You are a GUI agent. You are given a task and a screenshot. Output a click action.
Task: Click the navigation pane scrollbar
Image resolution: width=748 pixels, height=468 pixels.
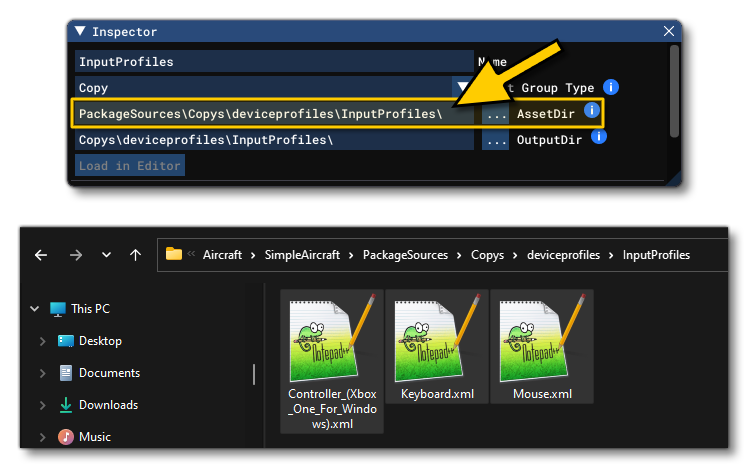coord(254,374)
